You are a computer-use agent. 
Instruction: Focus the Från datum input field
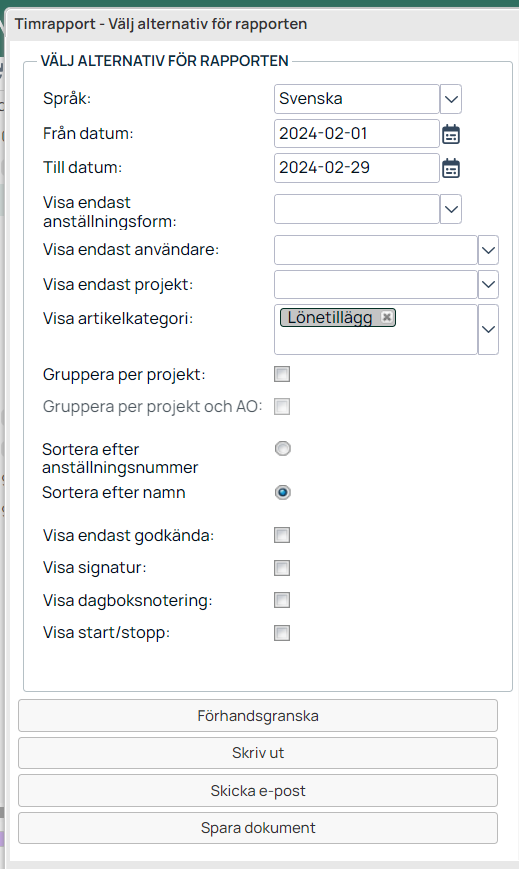(357, 134)
